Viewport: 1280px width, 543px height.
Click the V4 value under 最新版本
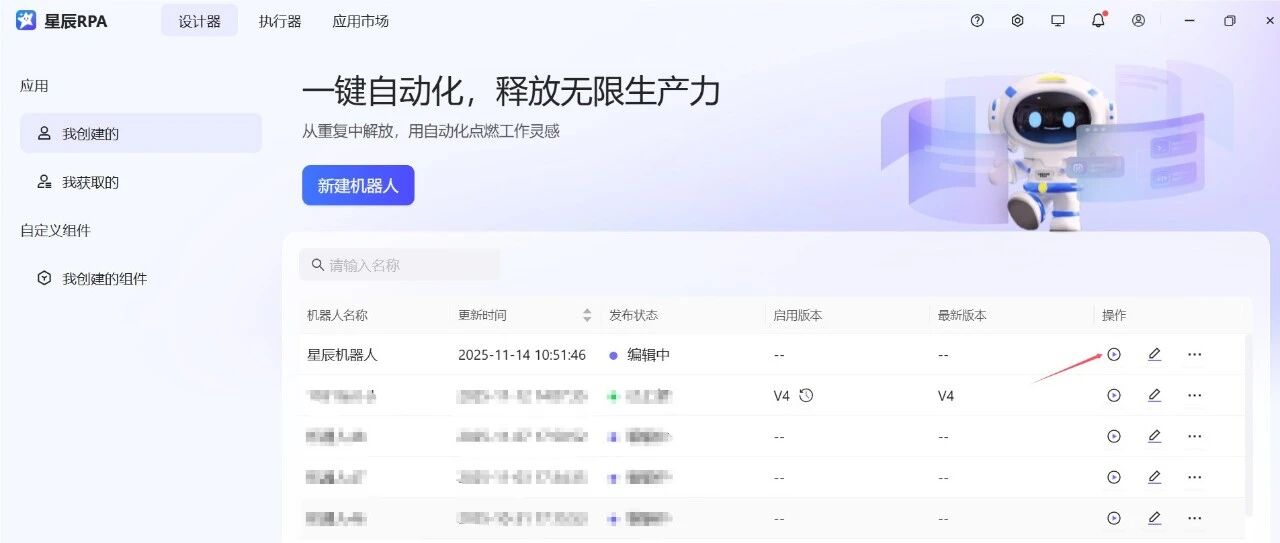point(946,396)
